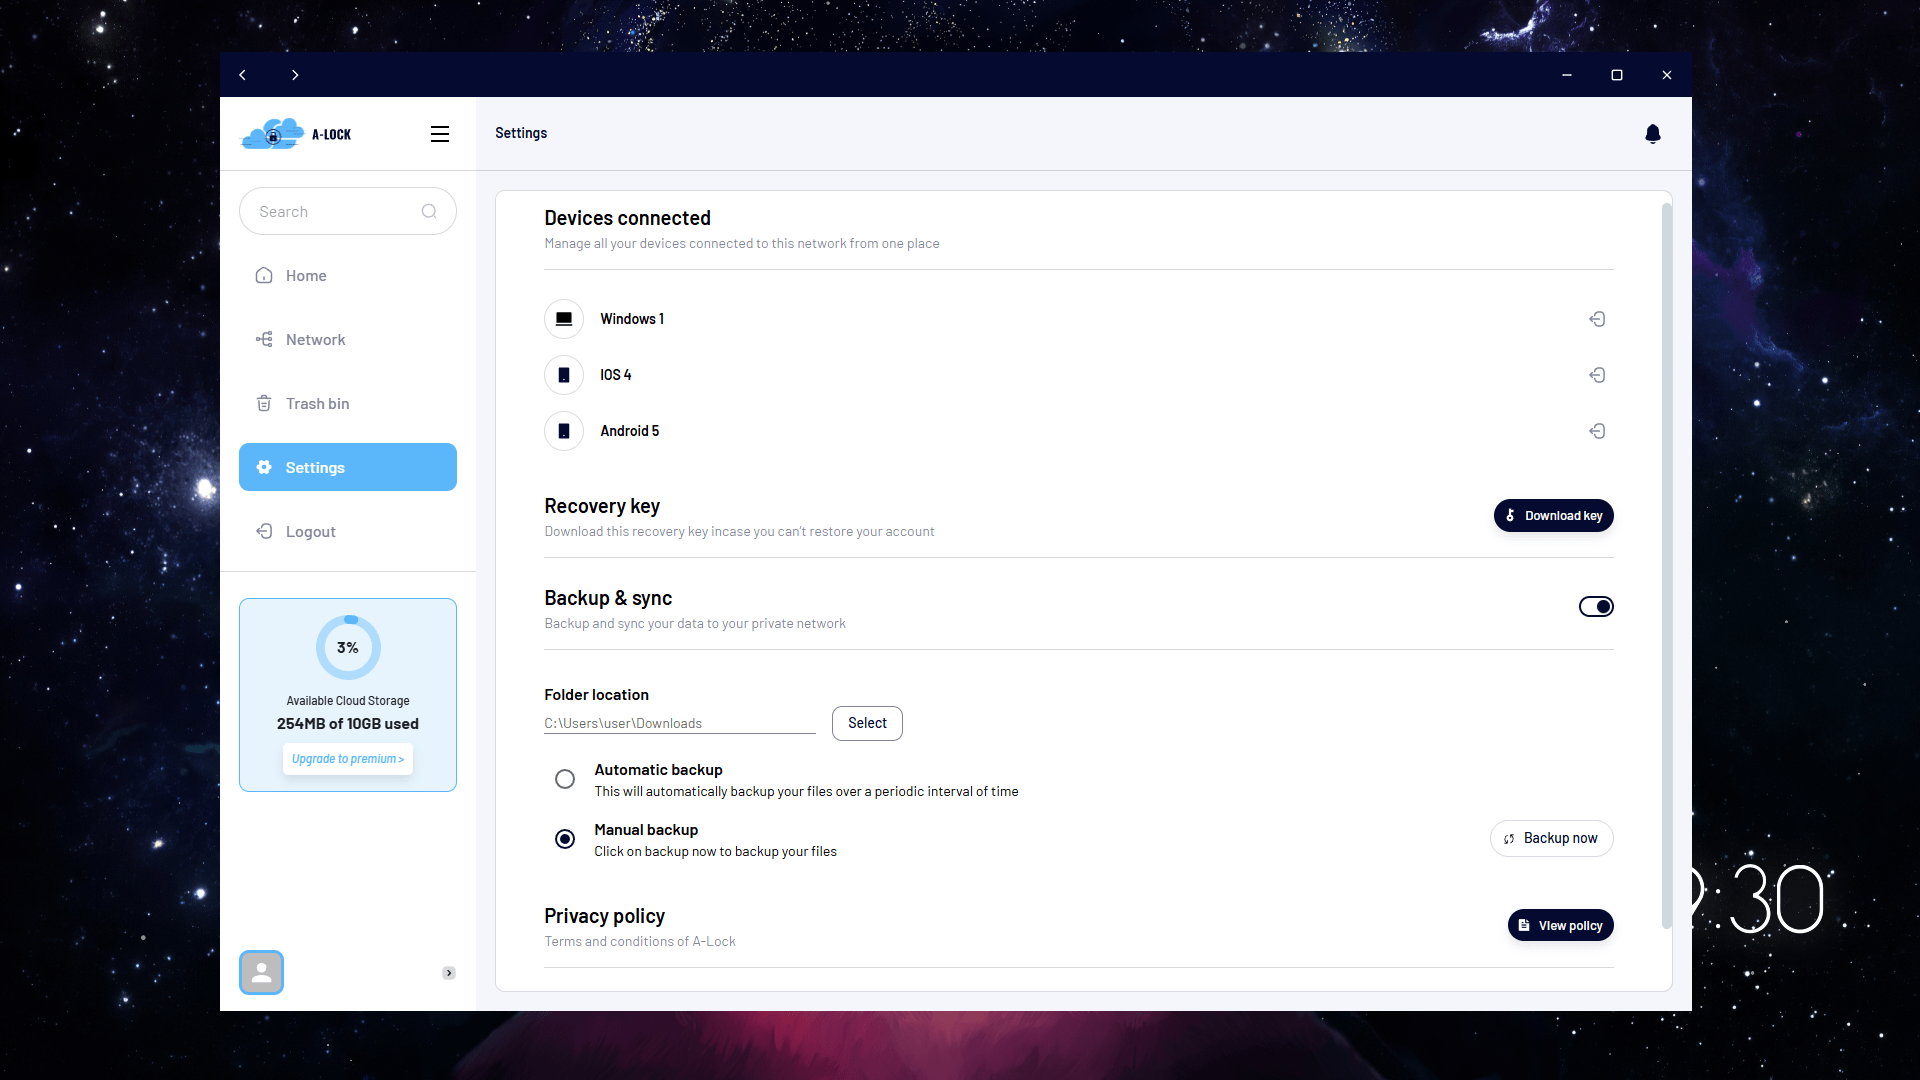The width and height of the screenshot is (1920, 1080).
Task: Go back with the left arrow
Action: pyautogui.click(x=242, y=75)
